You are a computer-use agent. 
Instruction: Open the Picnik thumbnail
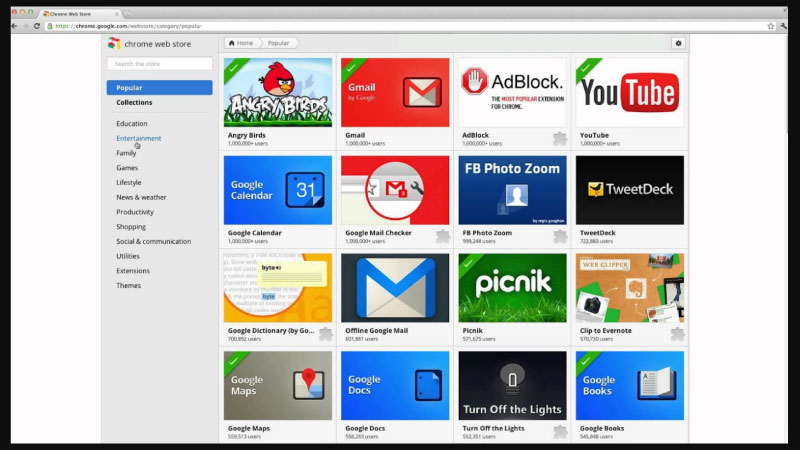pyautogui.click(x=512, y=288)
